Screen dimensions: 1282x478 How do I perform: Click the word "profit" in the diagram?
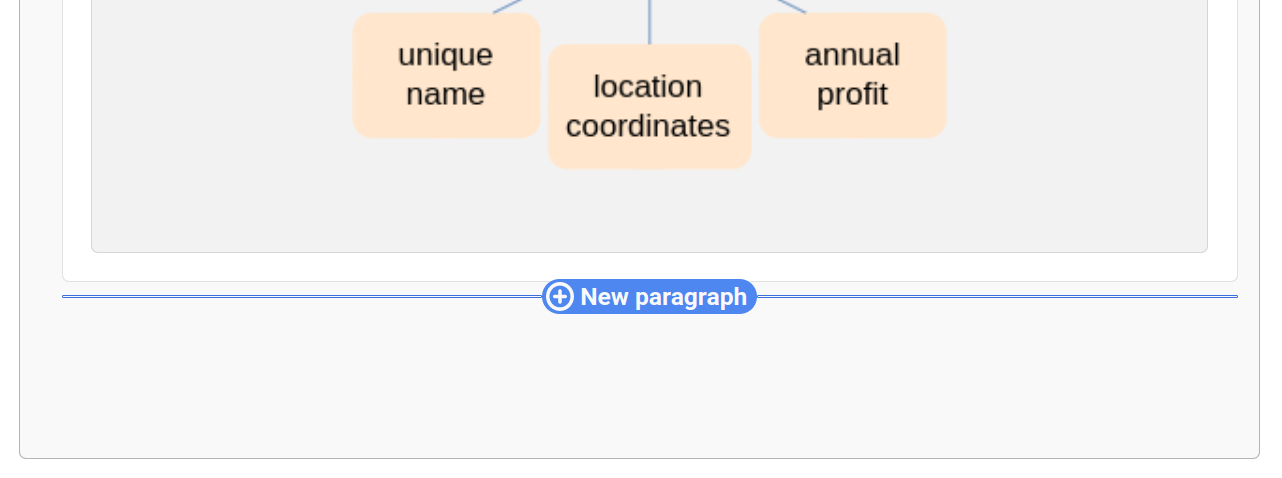coord(852,95)
